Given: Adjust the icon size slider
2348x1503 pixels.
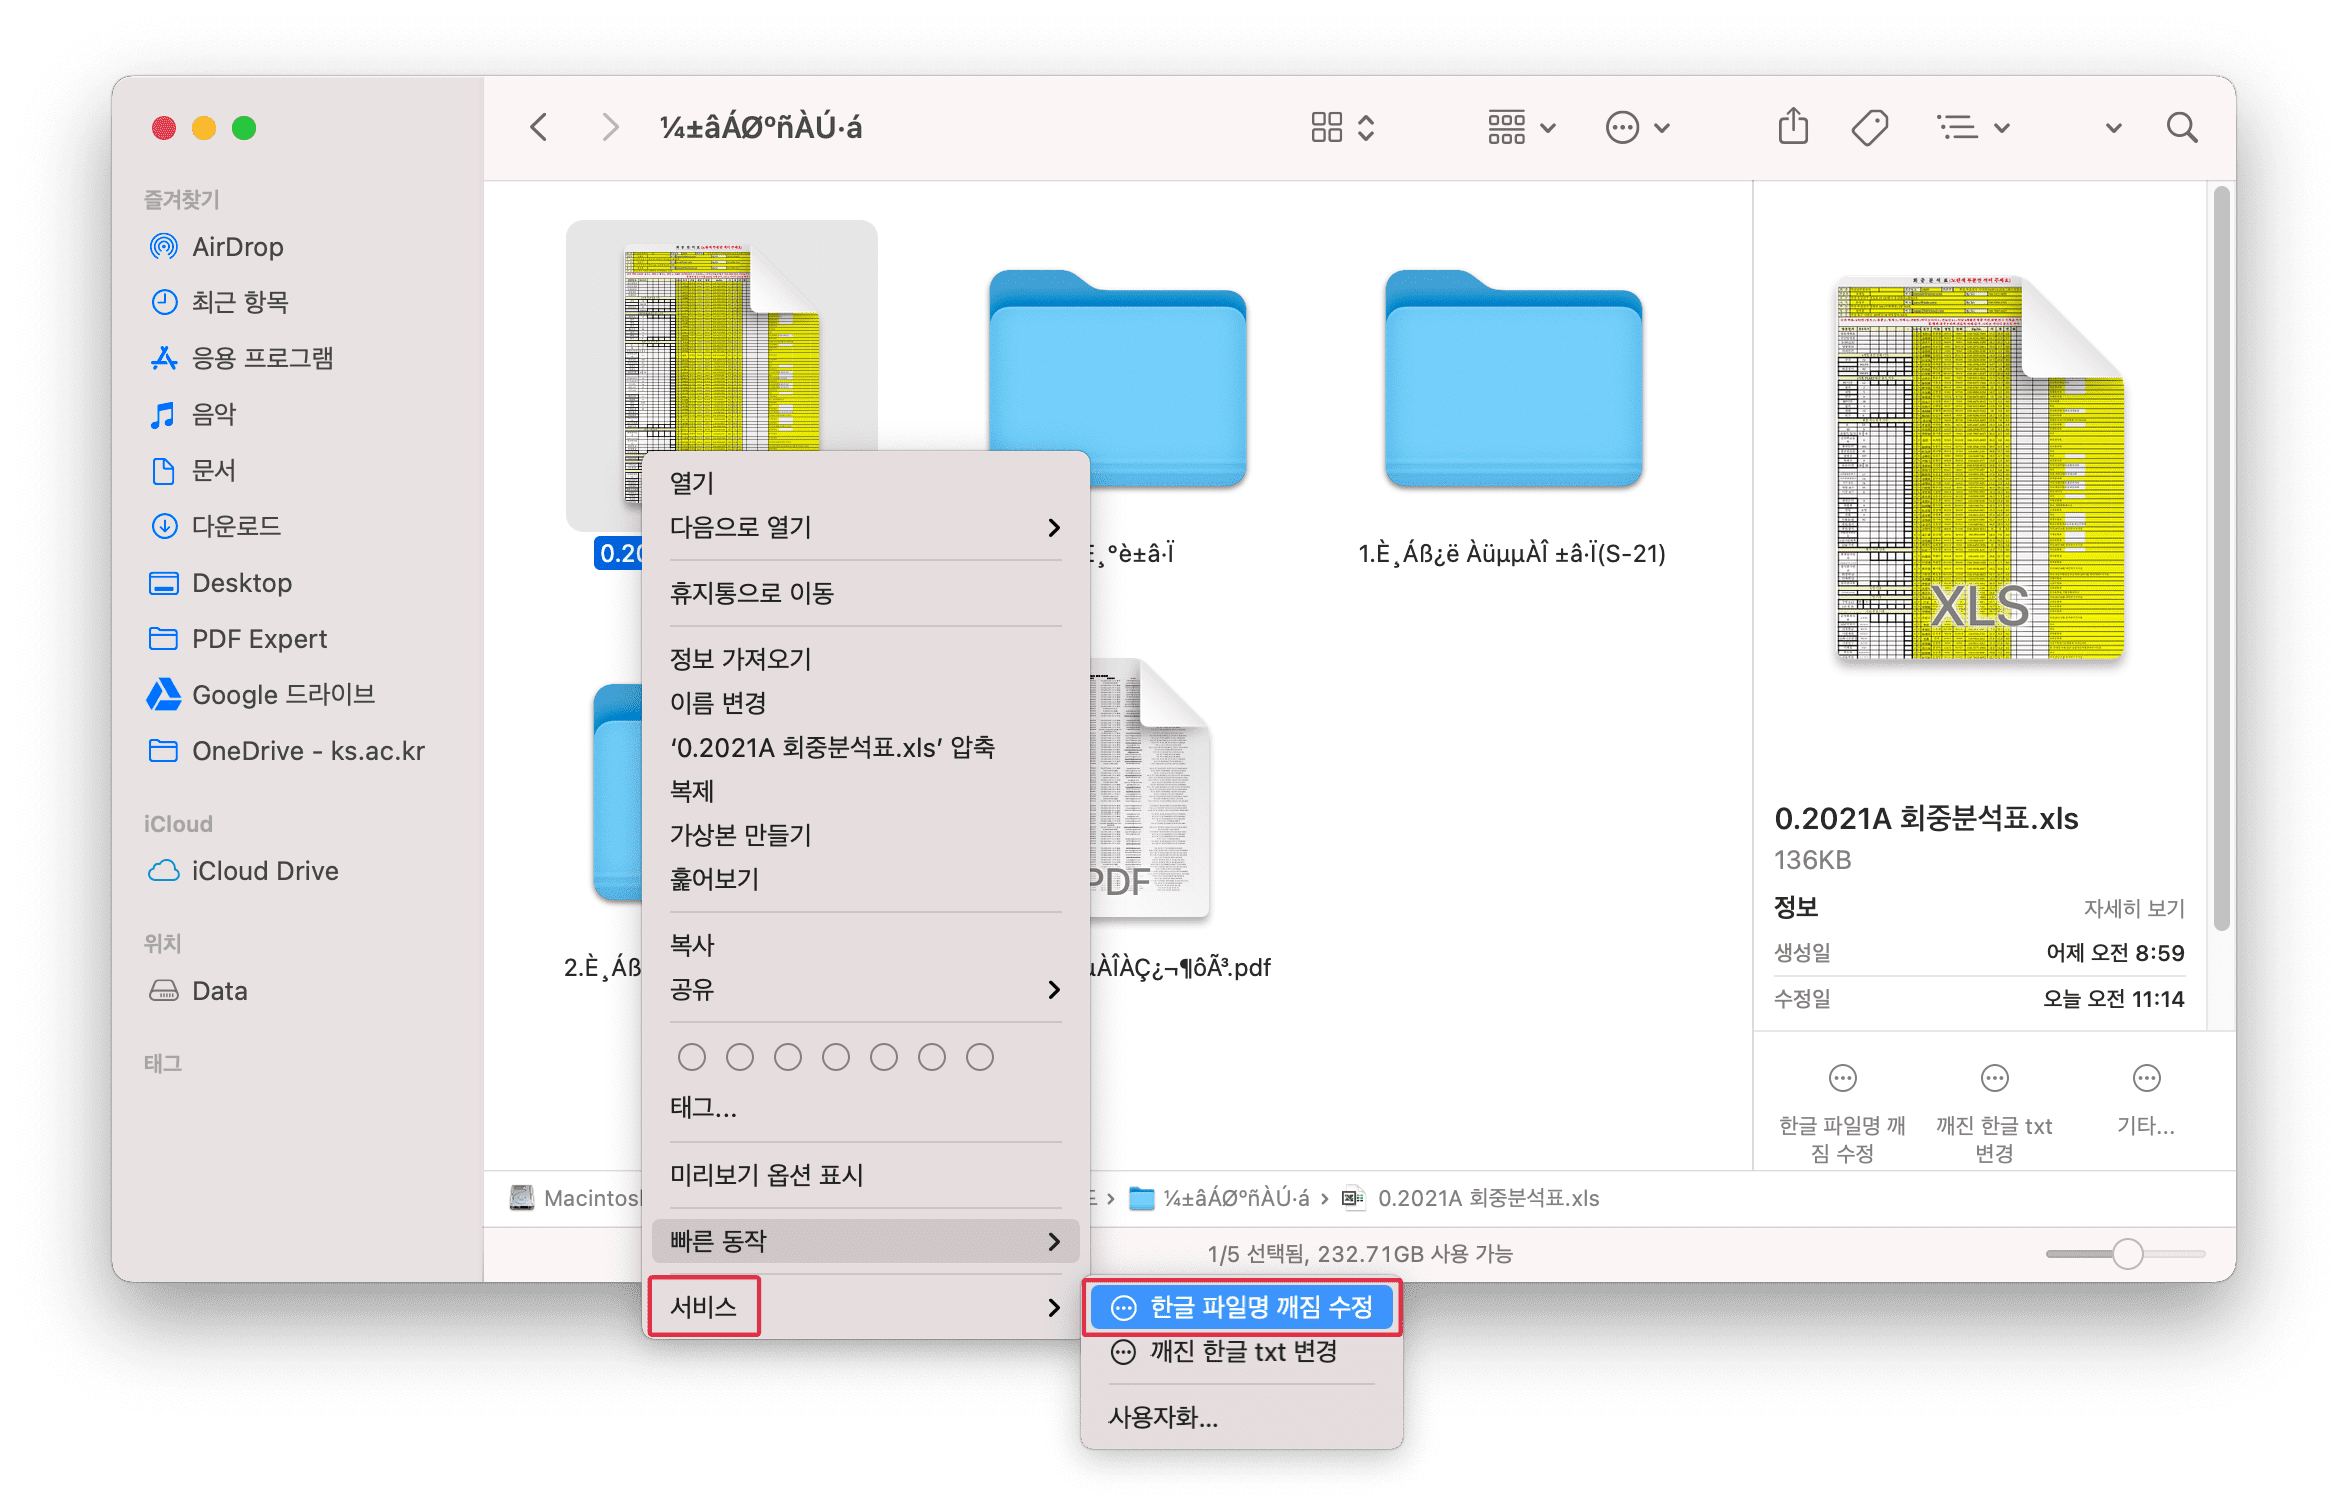Looking at the screenshot, I should point(2126,1254).
